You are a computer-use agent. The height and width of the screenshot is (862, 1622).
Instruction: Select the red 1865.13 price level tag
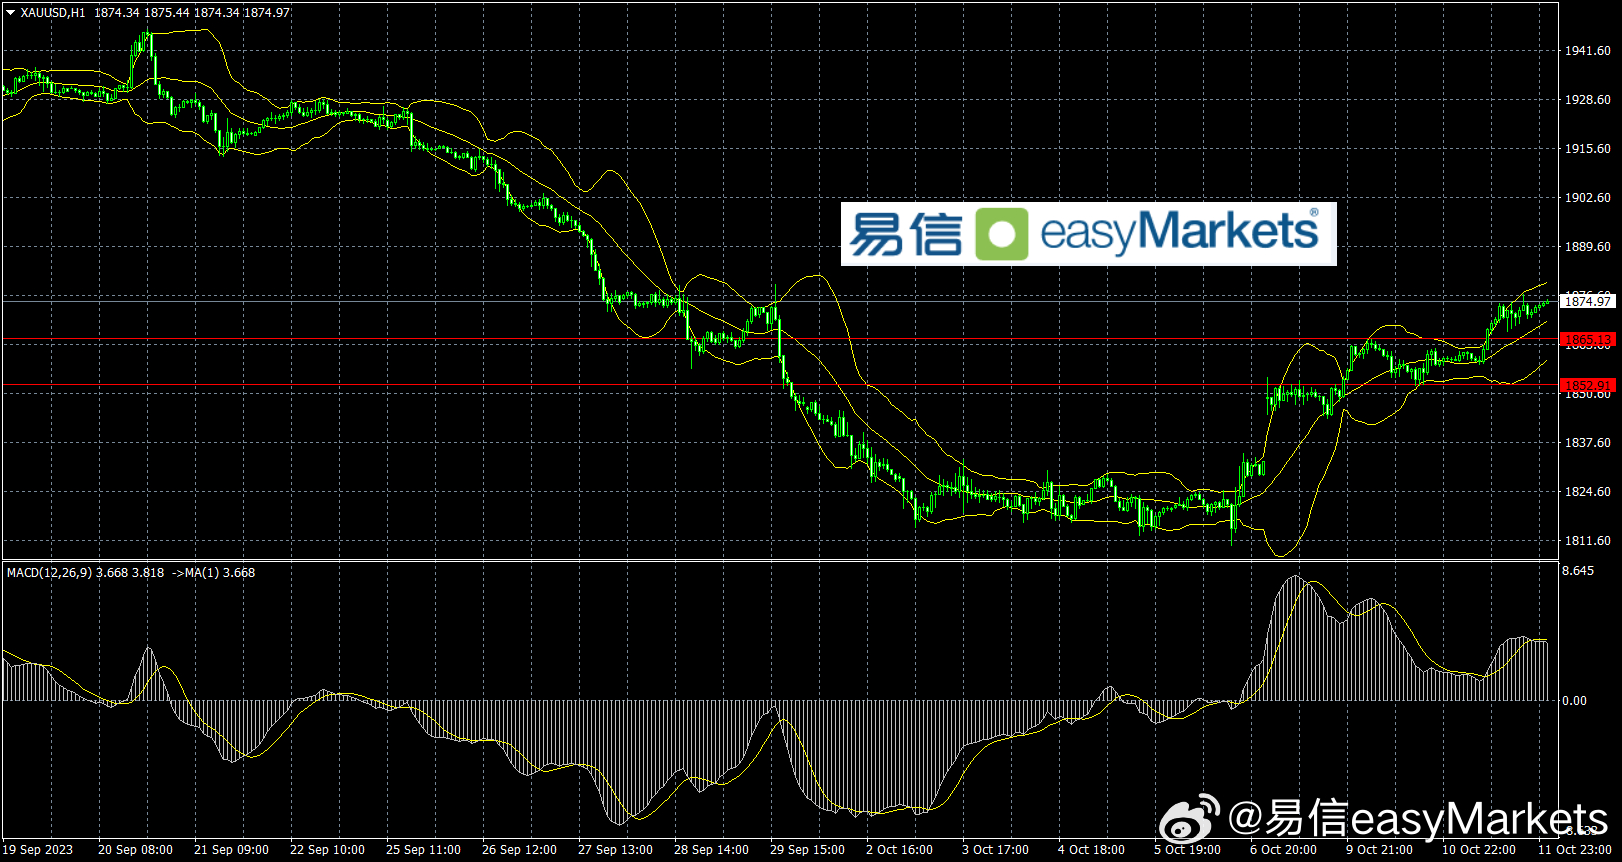click(x=1587, y=340)
